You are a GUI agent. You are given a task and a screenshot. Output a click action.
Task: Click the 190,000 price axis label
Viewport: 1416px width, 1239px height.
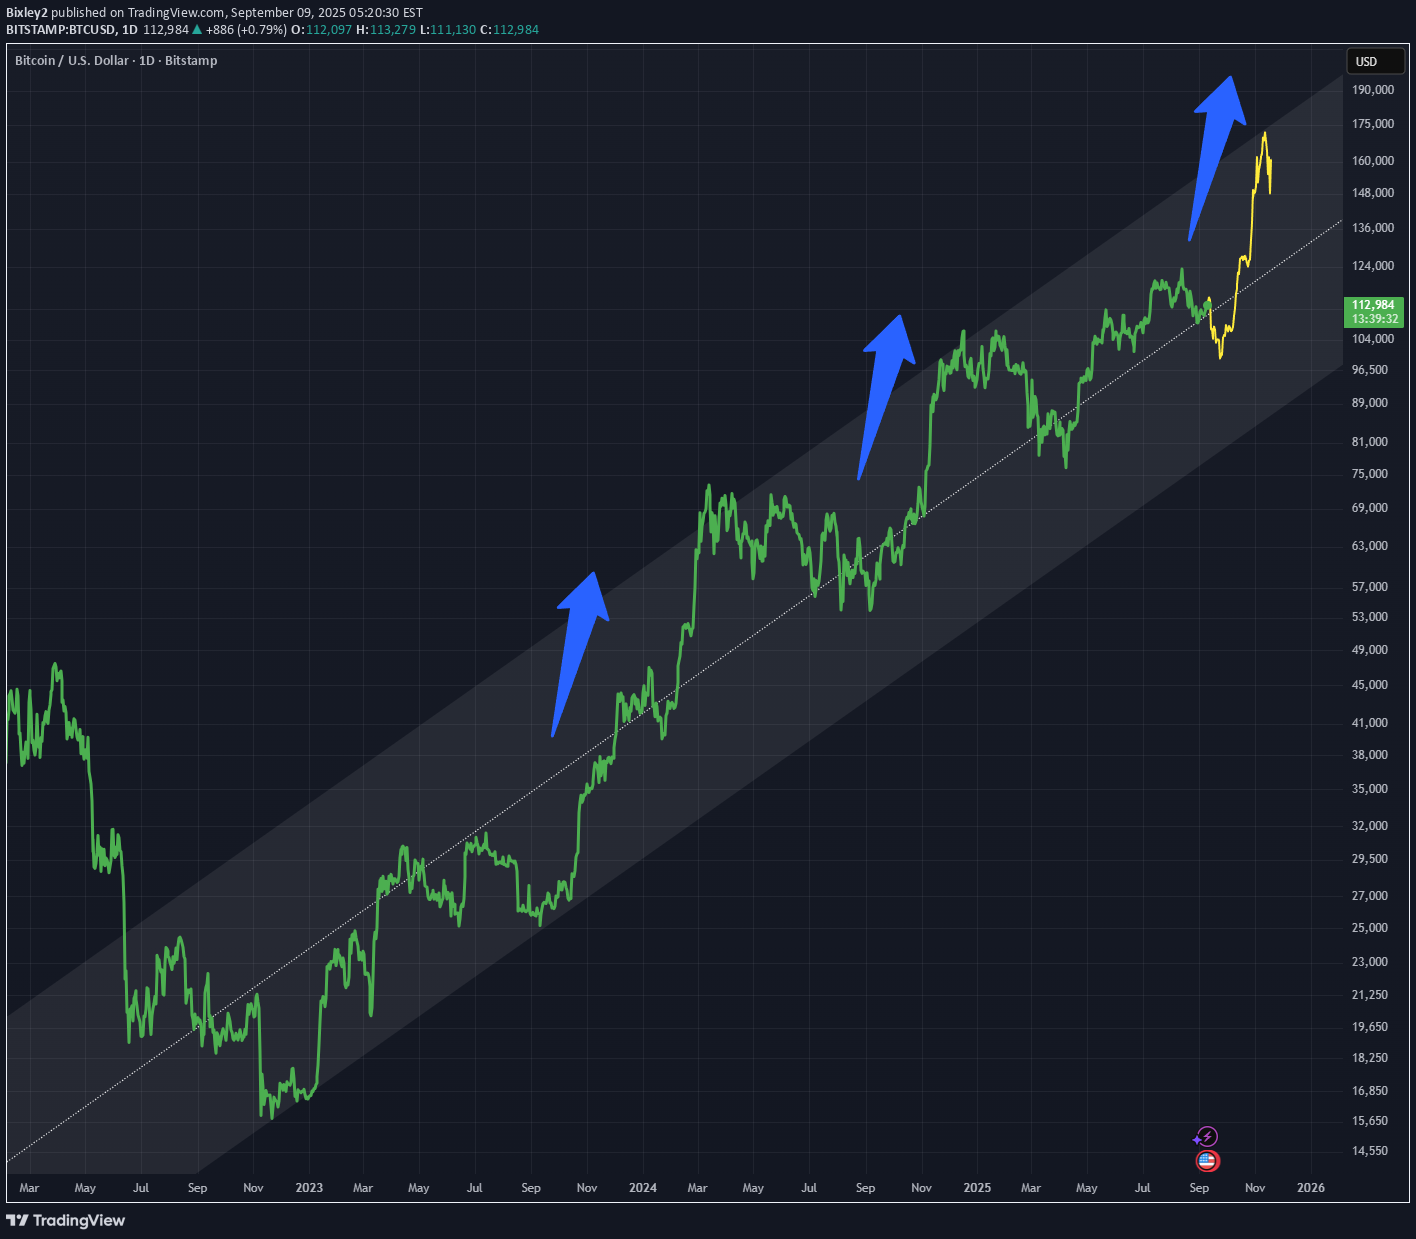[1373, 90]
